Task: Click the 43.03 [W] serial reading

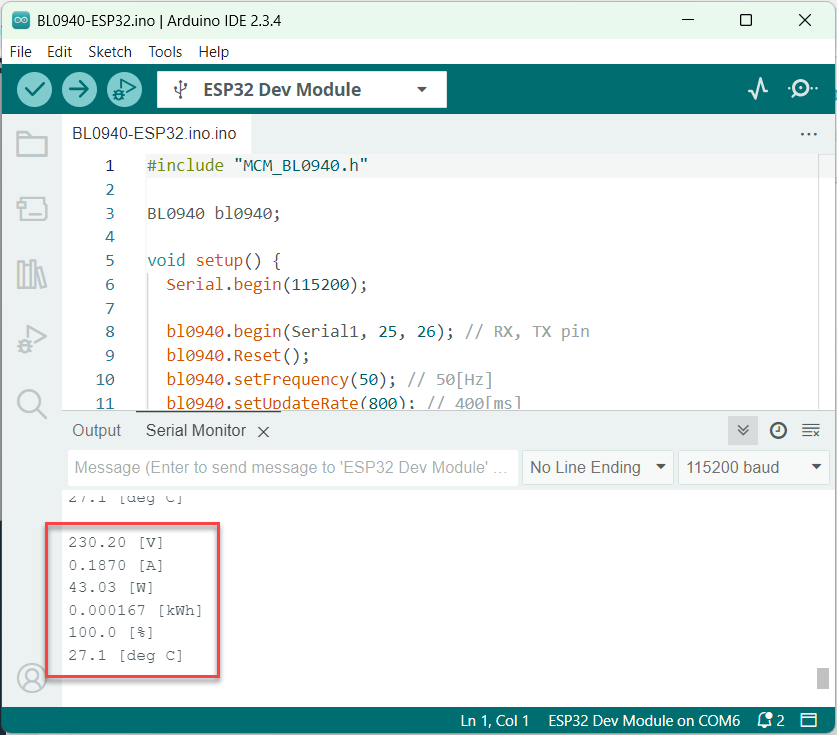Action: [111, 587]
